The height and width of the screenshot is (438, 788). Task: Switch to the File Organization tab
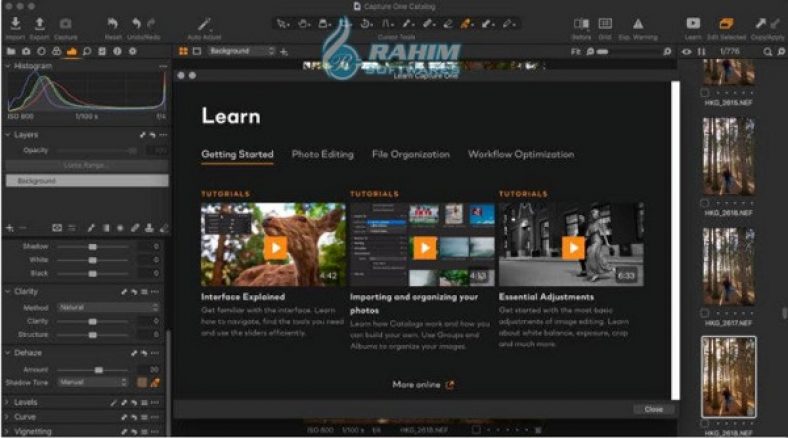[x=411, y=154]
